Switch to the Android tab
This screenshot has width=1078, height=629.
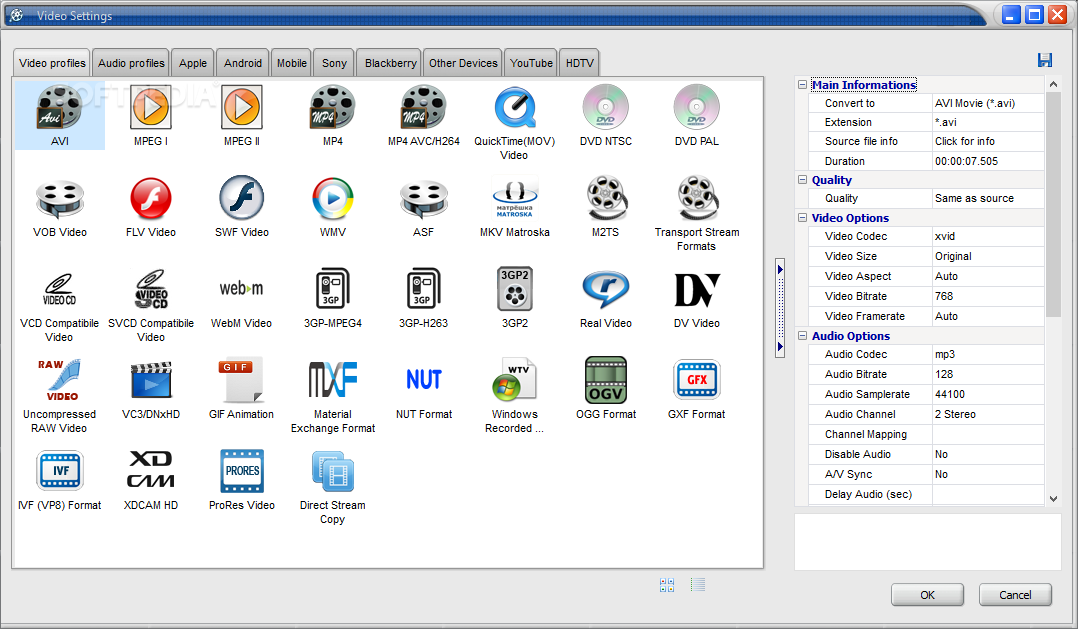[x=243, y=63]
